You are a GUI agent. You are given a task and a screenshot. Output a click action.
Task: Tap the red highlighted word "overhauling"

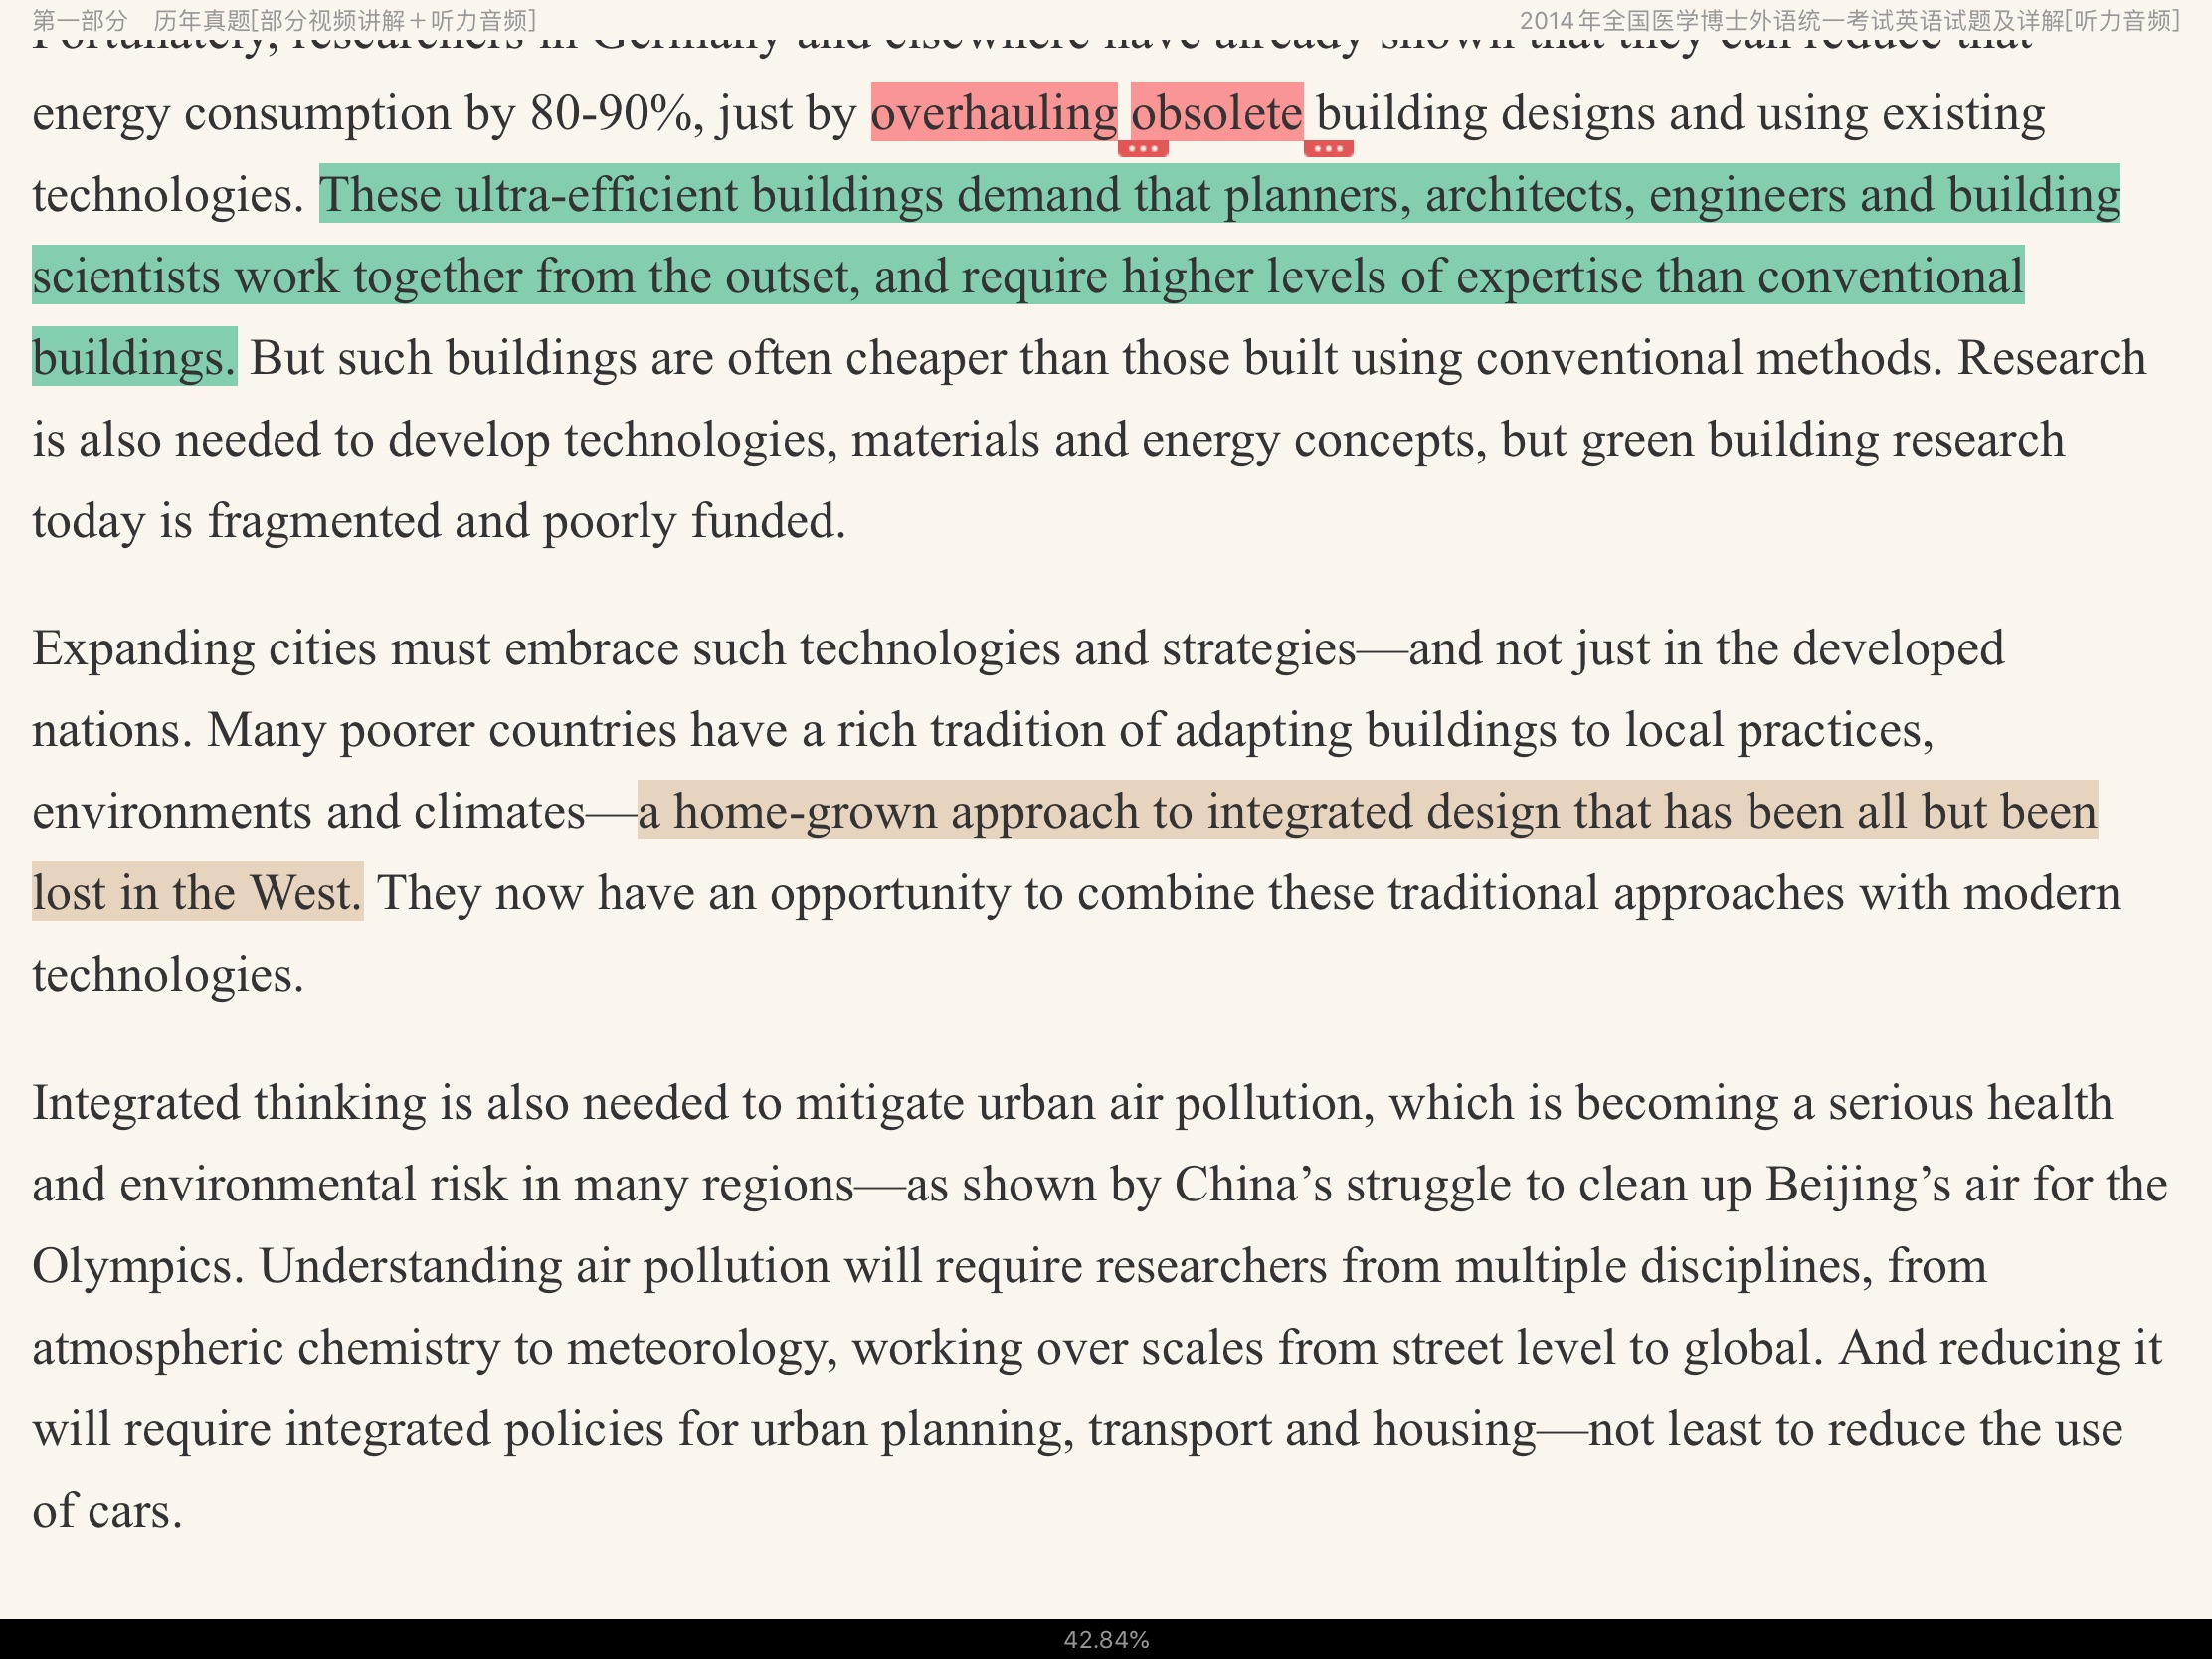(x=993, y=113)
